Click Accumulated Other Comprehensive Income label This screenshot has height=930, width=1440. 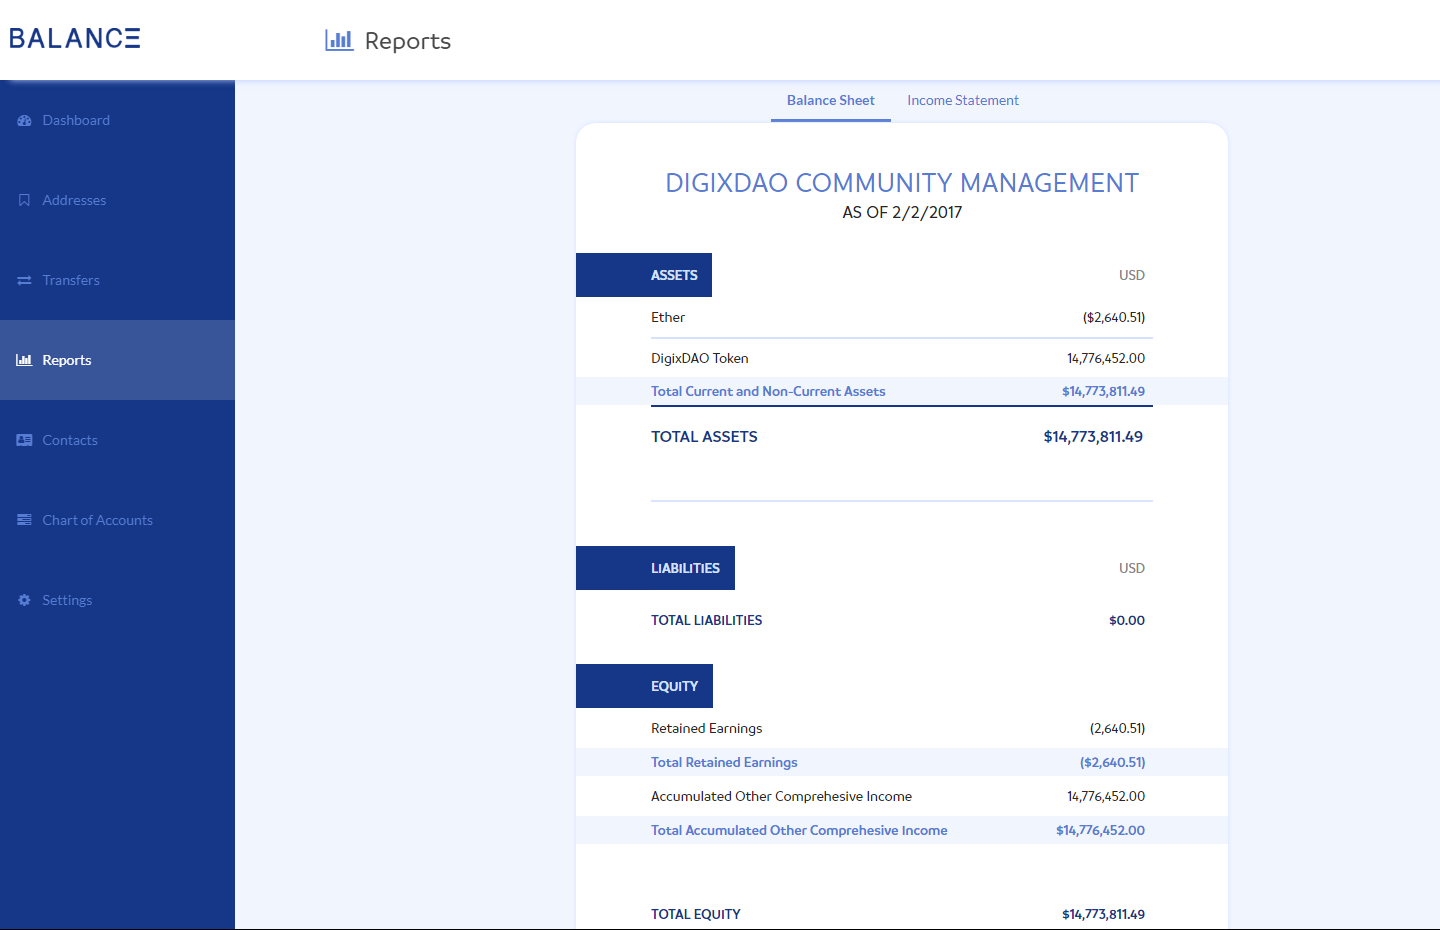pos(782,796)
